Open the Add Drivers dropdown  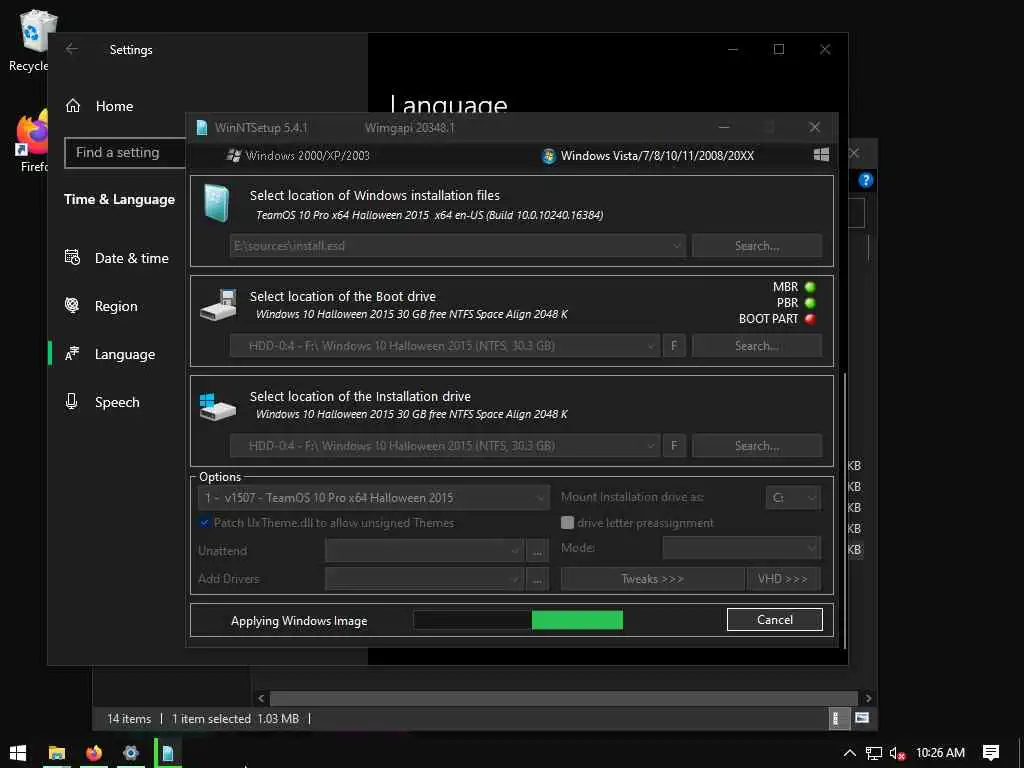tap(424, 579)
